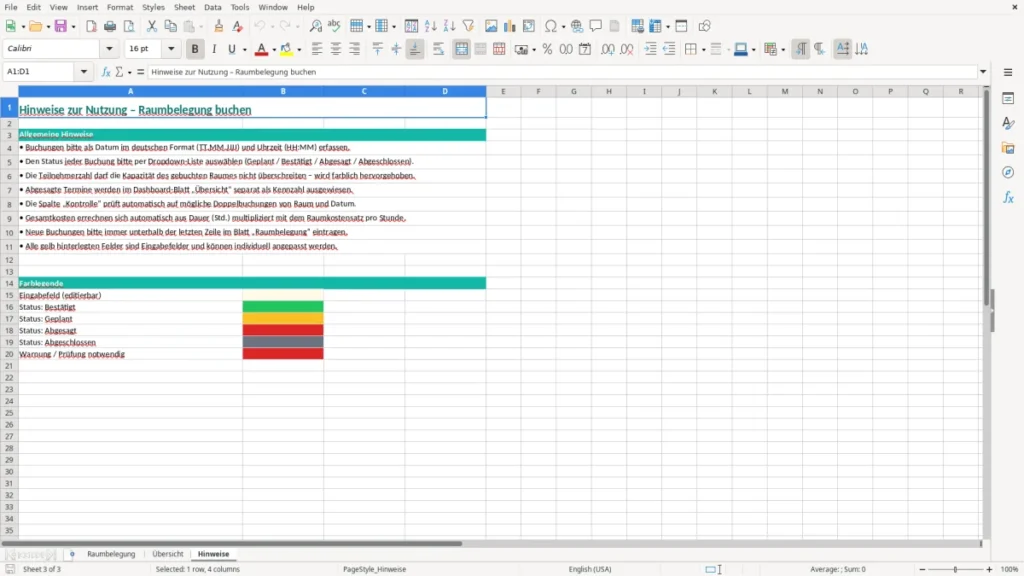Switch to the Übersicht sheet tab
The width and height of the screenshot is (1024, 576).
point(168,554)
